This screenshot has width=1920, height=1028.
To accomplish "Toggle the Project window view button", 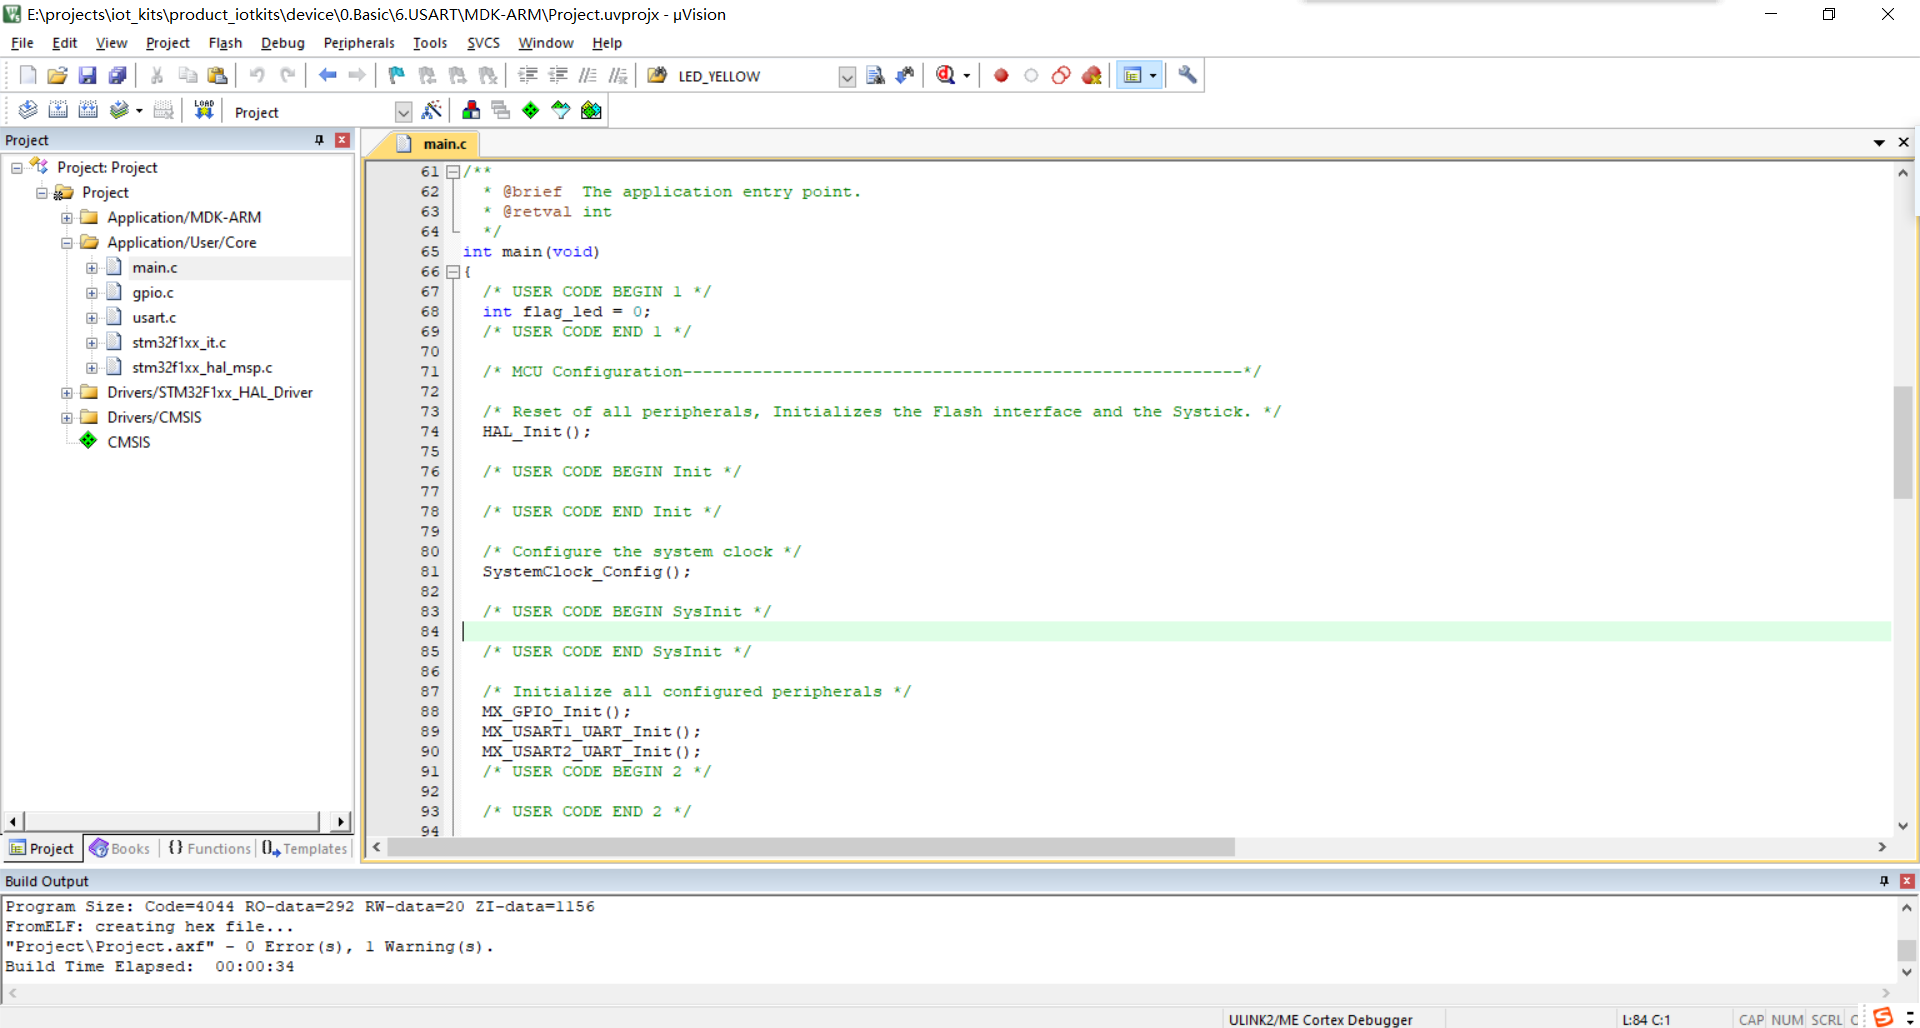I will (1133, 75).
